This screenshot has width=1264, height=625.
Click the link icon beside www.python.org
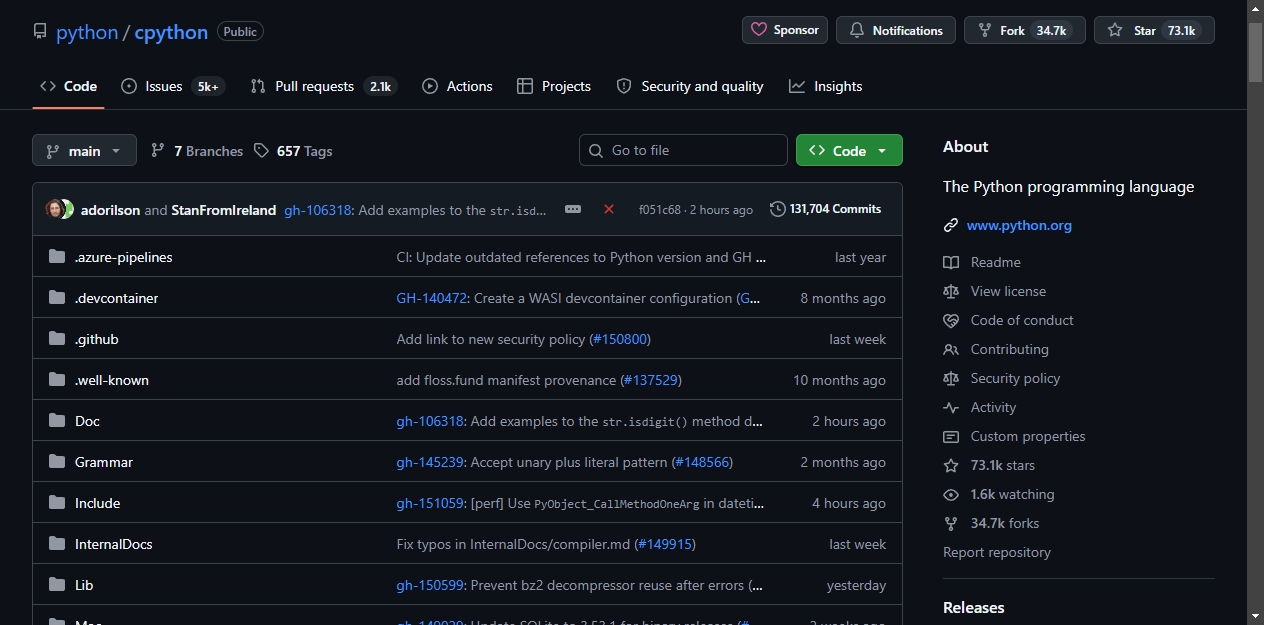tap(951, 226)
